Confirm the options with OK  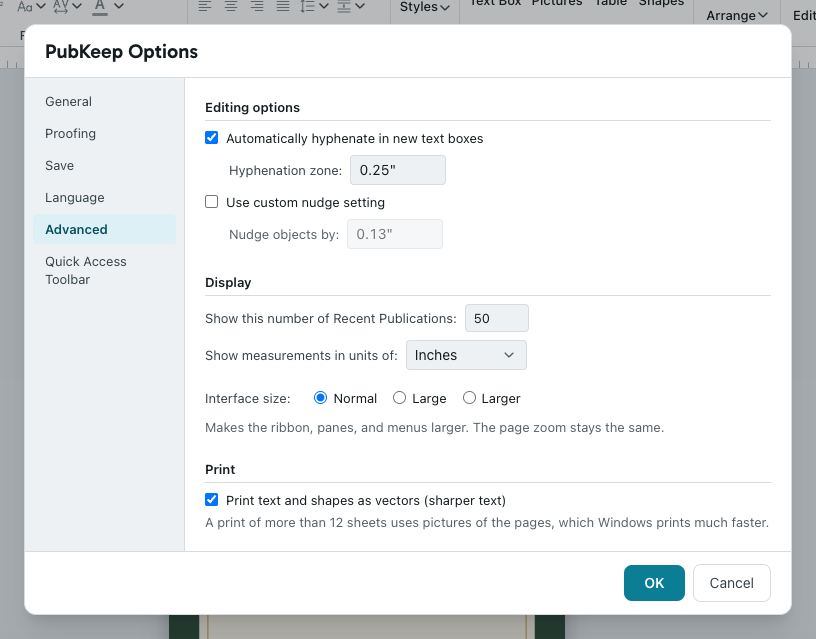(x=654, y=583)
